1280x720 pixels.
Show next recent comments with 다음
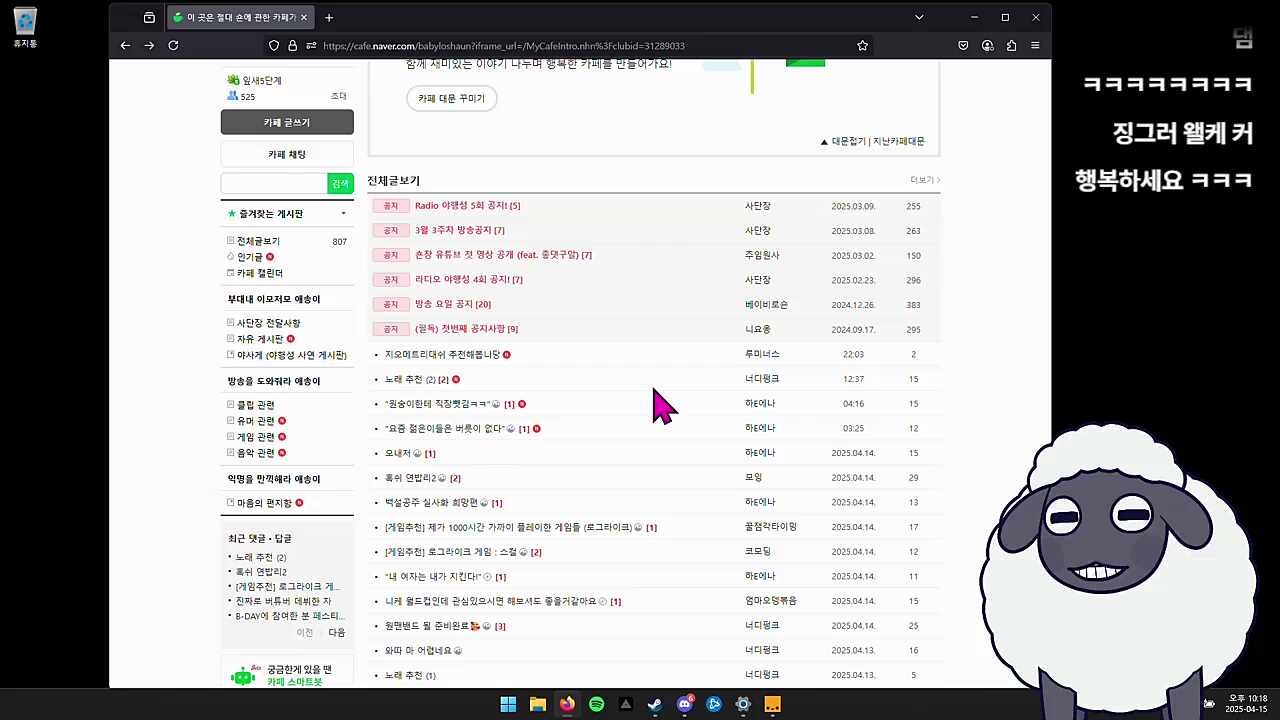click(337, 633)
